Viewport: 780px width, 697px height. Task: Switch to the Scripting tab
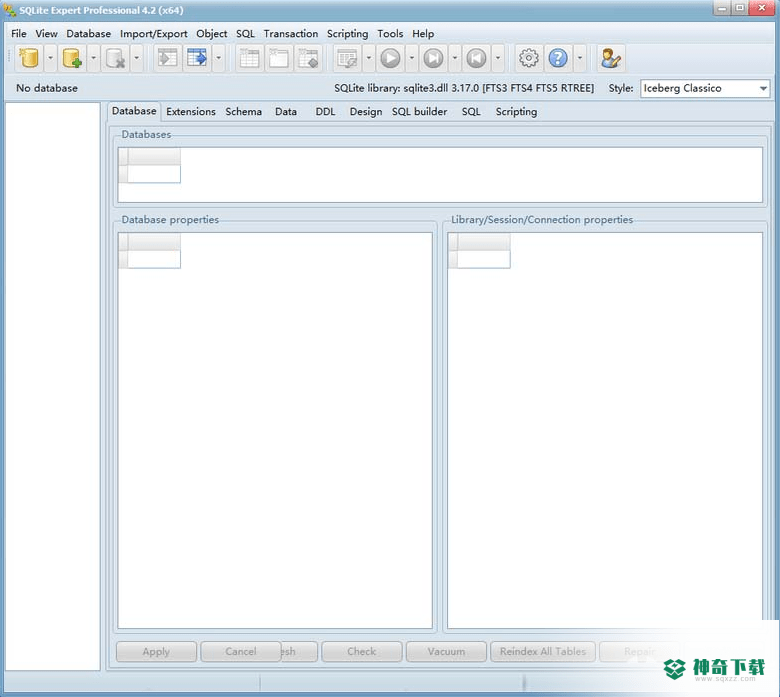tap(516, 112)
